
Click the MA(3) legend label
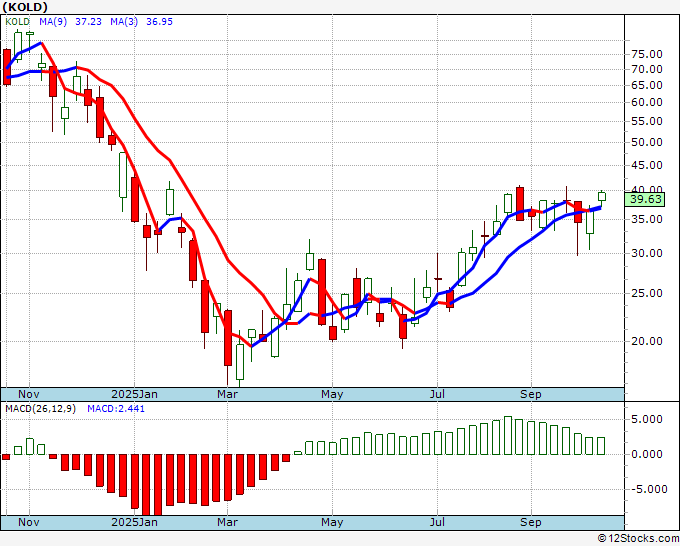(124, 21)
